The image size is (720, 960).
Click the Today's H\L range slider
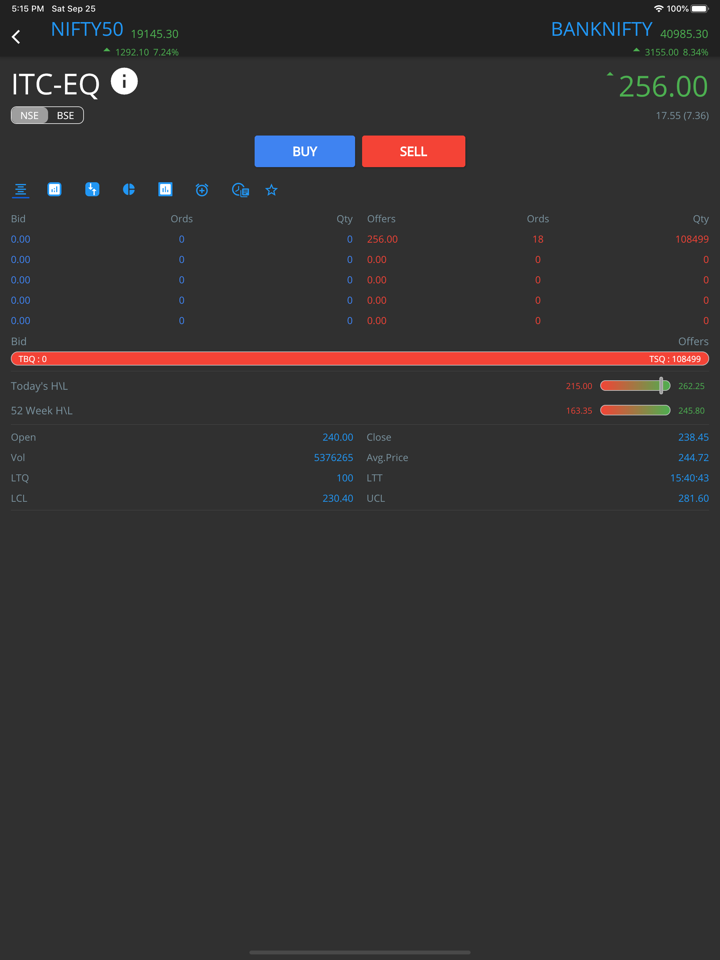(x=635, y=386)
